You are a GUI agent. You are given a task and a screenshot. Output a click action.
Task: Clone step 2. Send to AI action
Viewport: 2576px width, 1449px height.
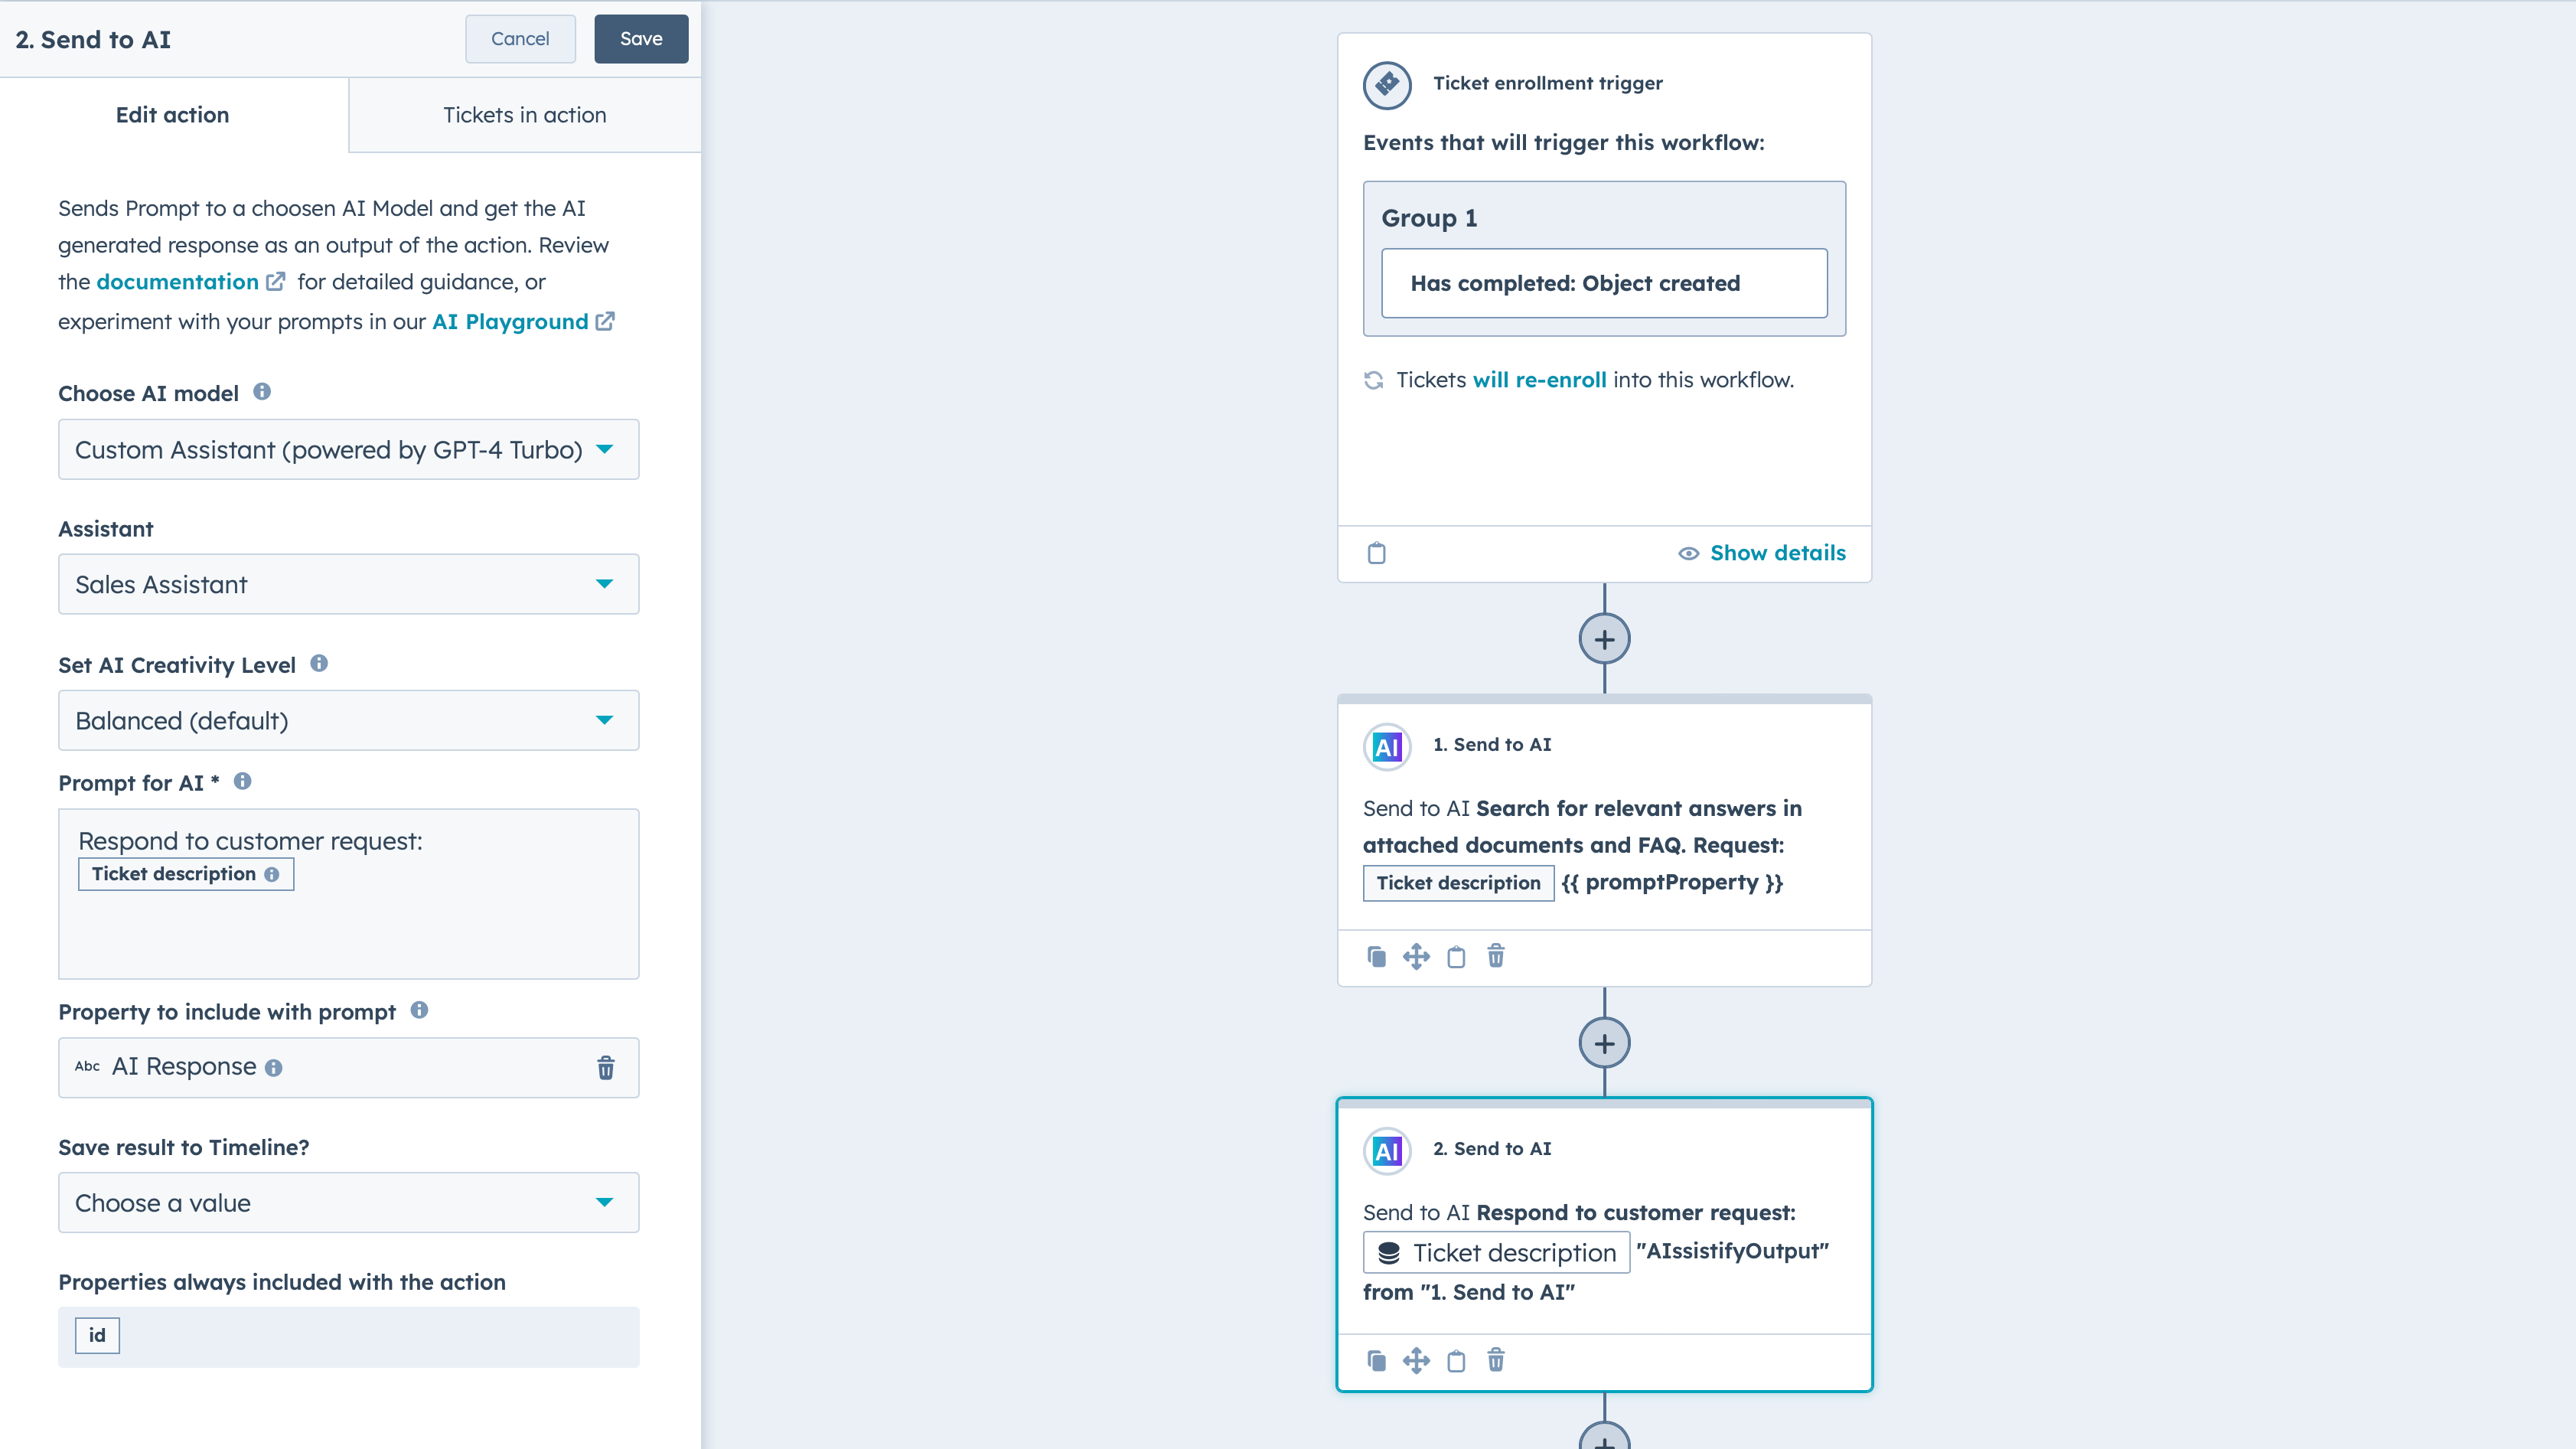click(x=1377, y=1361)
